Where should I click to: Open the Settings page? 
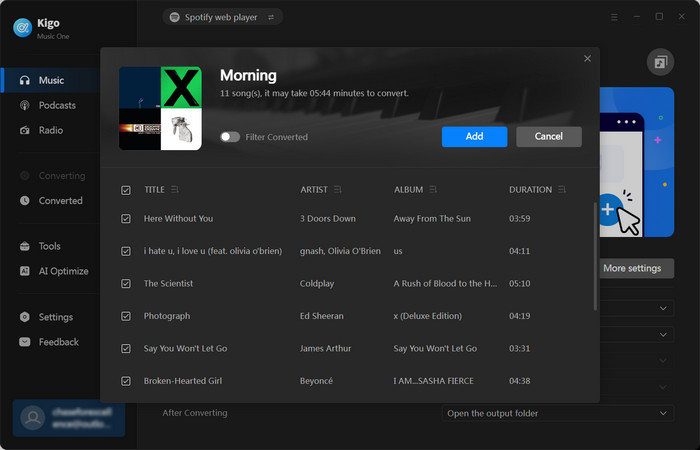click(55, 317)
